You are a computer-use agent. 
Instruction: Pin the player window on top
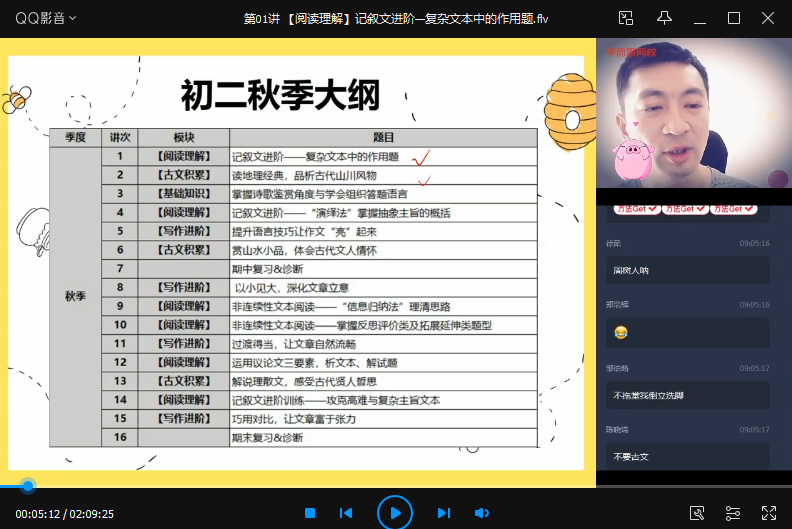[x=664, y=18]
